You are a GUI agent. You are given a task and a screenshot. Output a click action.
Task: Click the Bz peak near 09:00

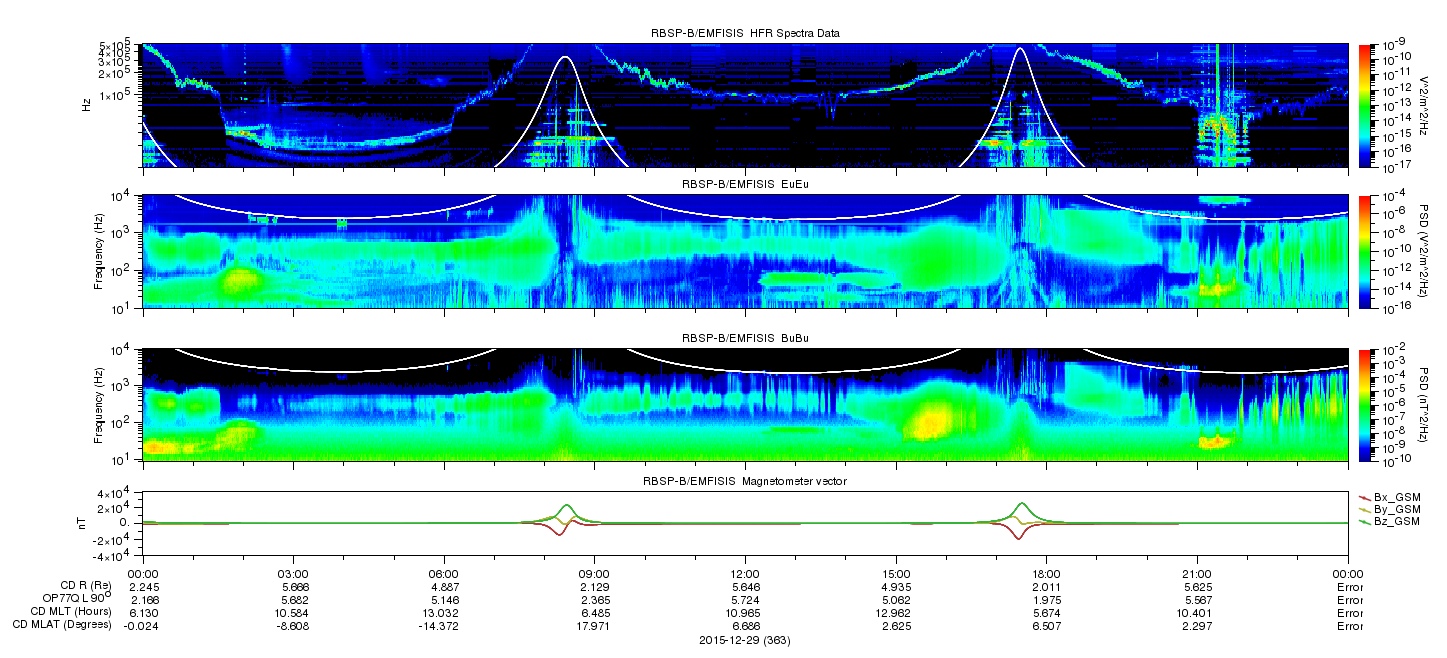(x=567, y=505)
